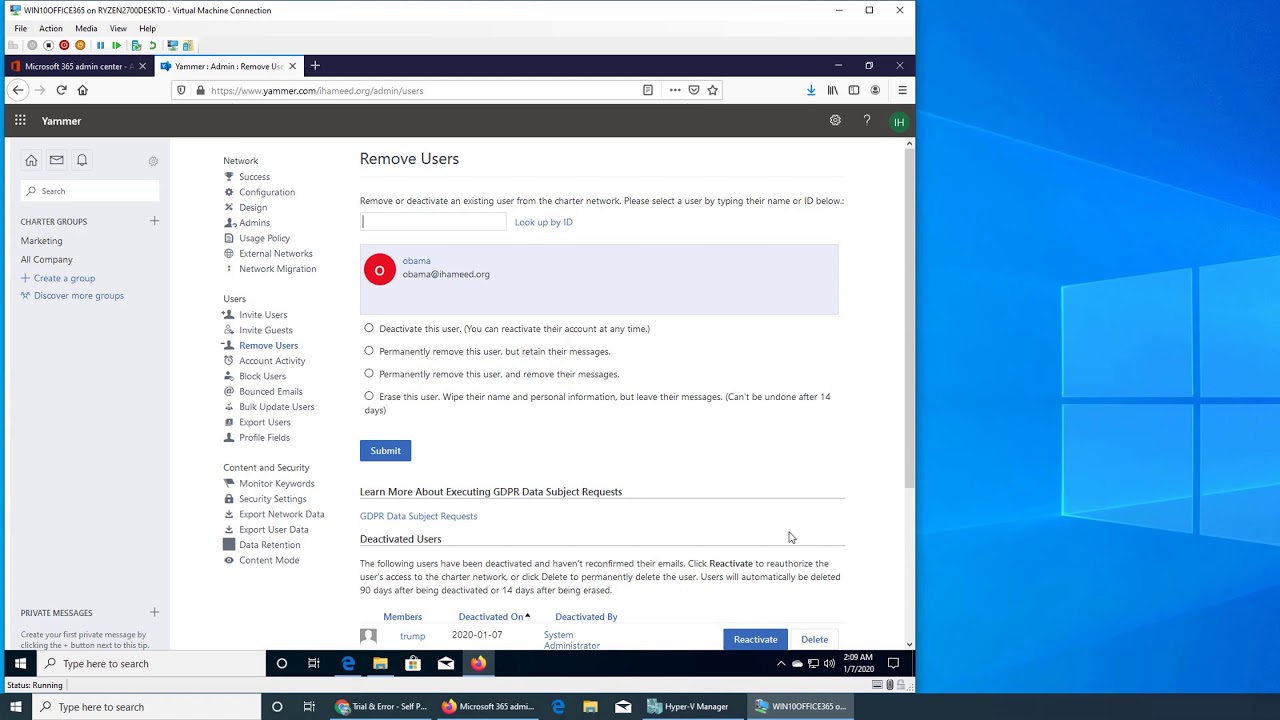Open the Help menu
This screenshot has height=720, width=1280.
pyautogui.click(x=147, y=28)
